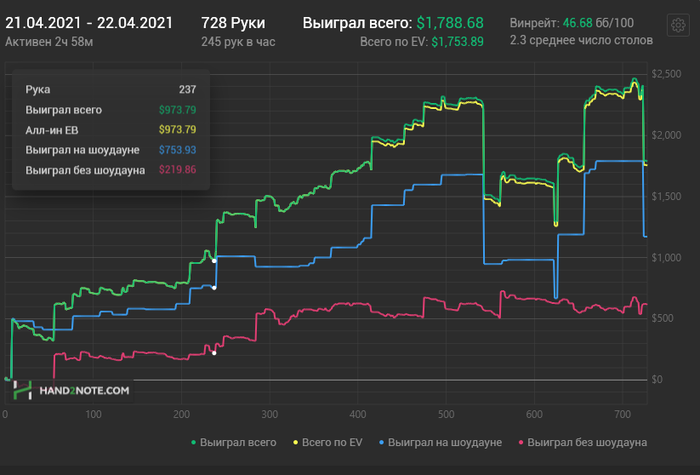Click the 700 x-axis tick label
The image size is (700, 475).
pyautogui.click(x=622, y=414)
